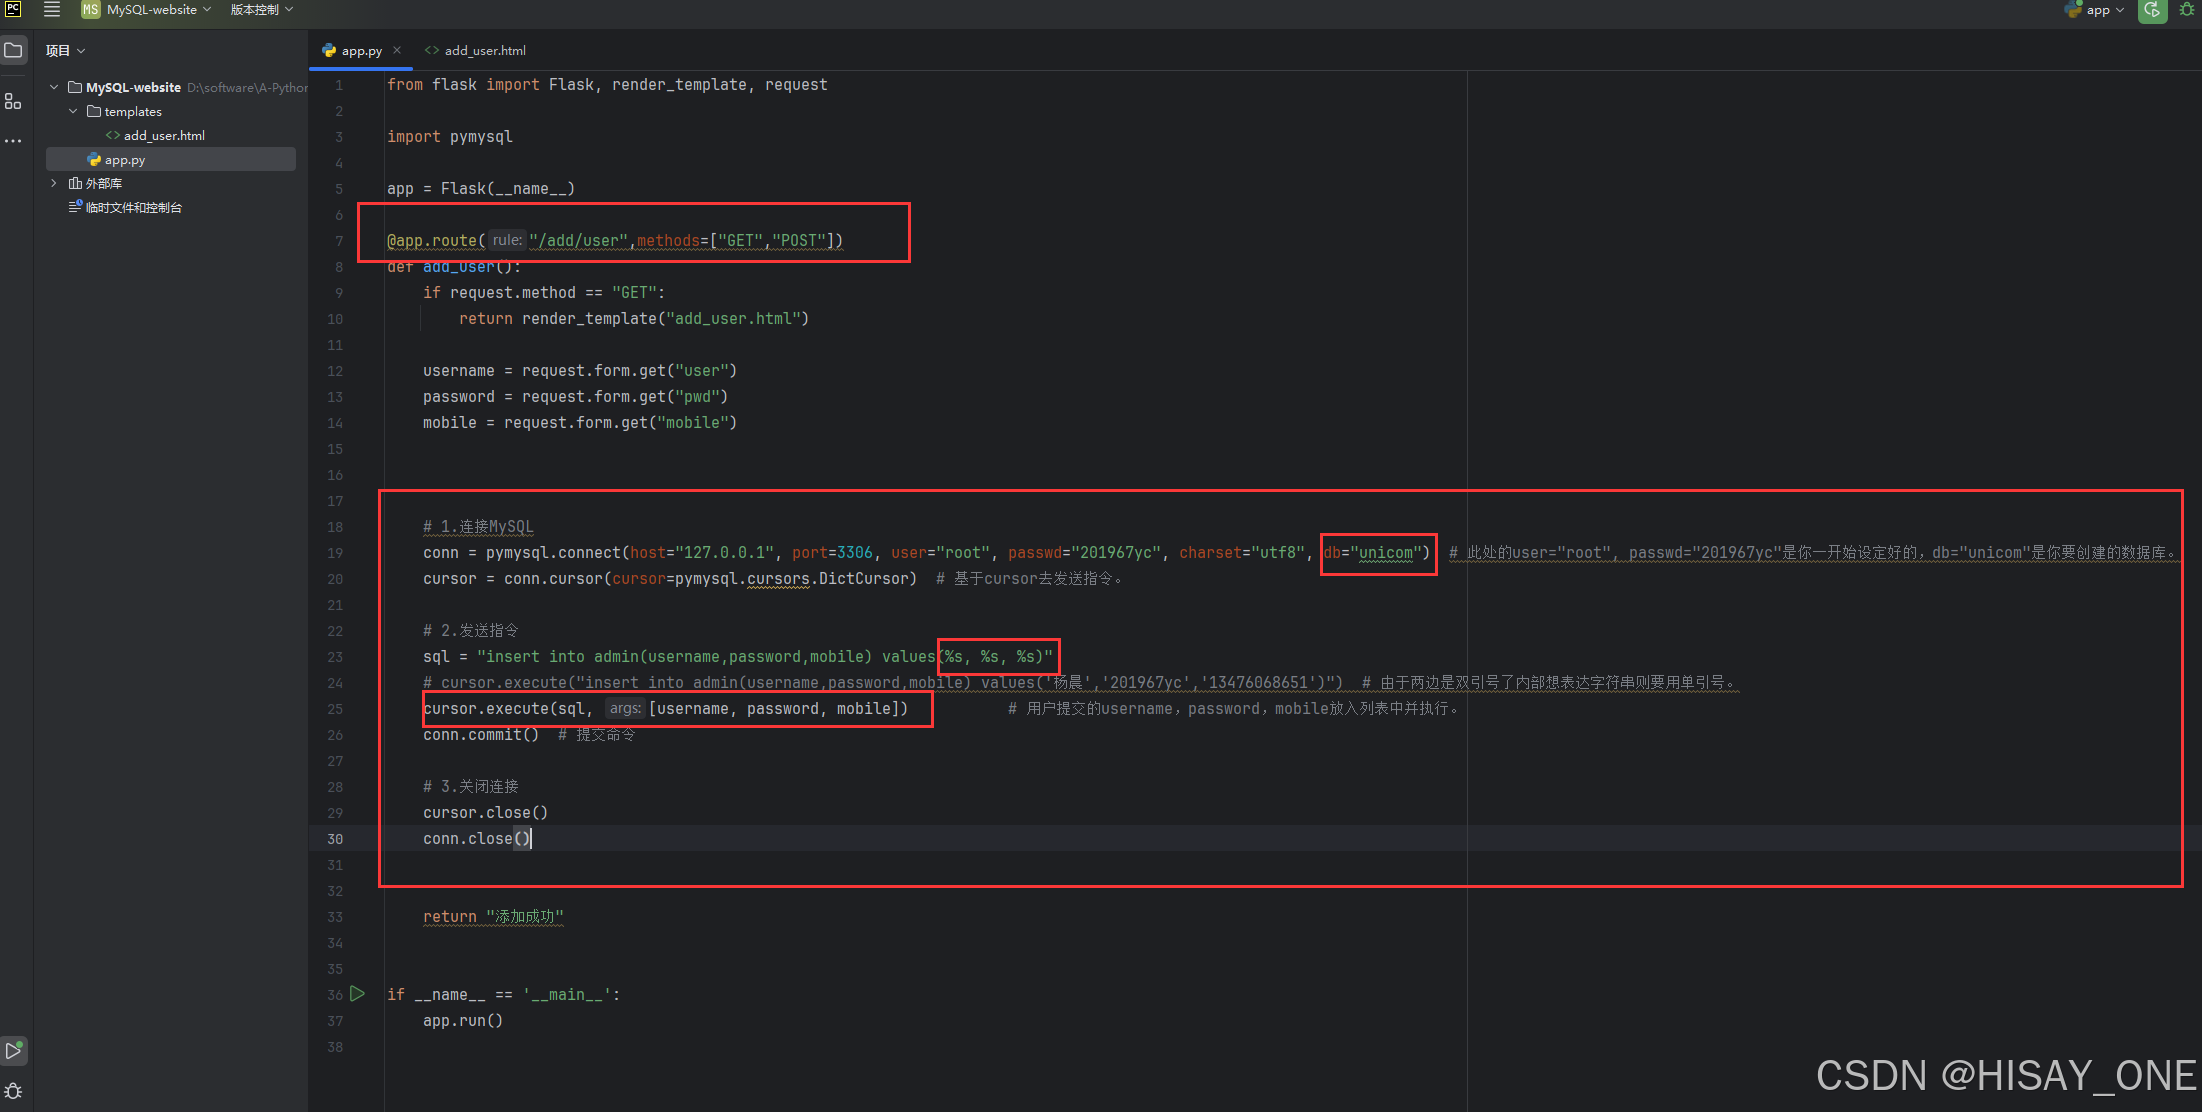Image resolution: width=2202 pixels, height=1112 pixels.
Task: Switch to the add_user.html editor tab
Action: point(484,50)
